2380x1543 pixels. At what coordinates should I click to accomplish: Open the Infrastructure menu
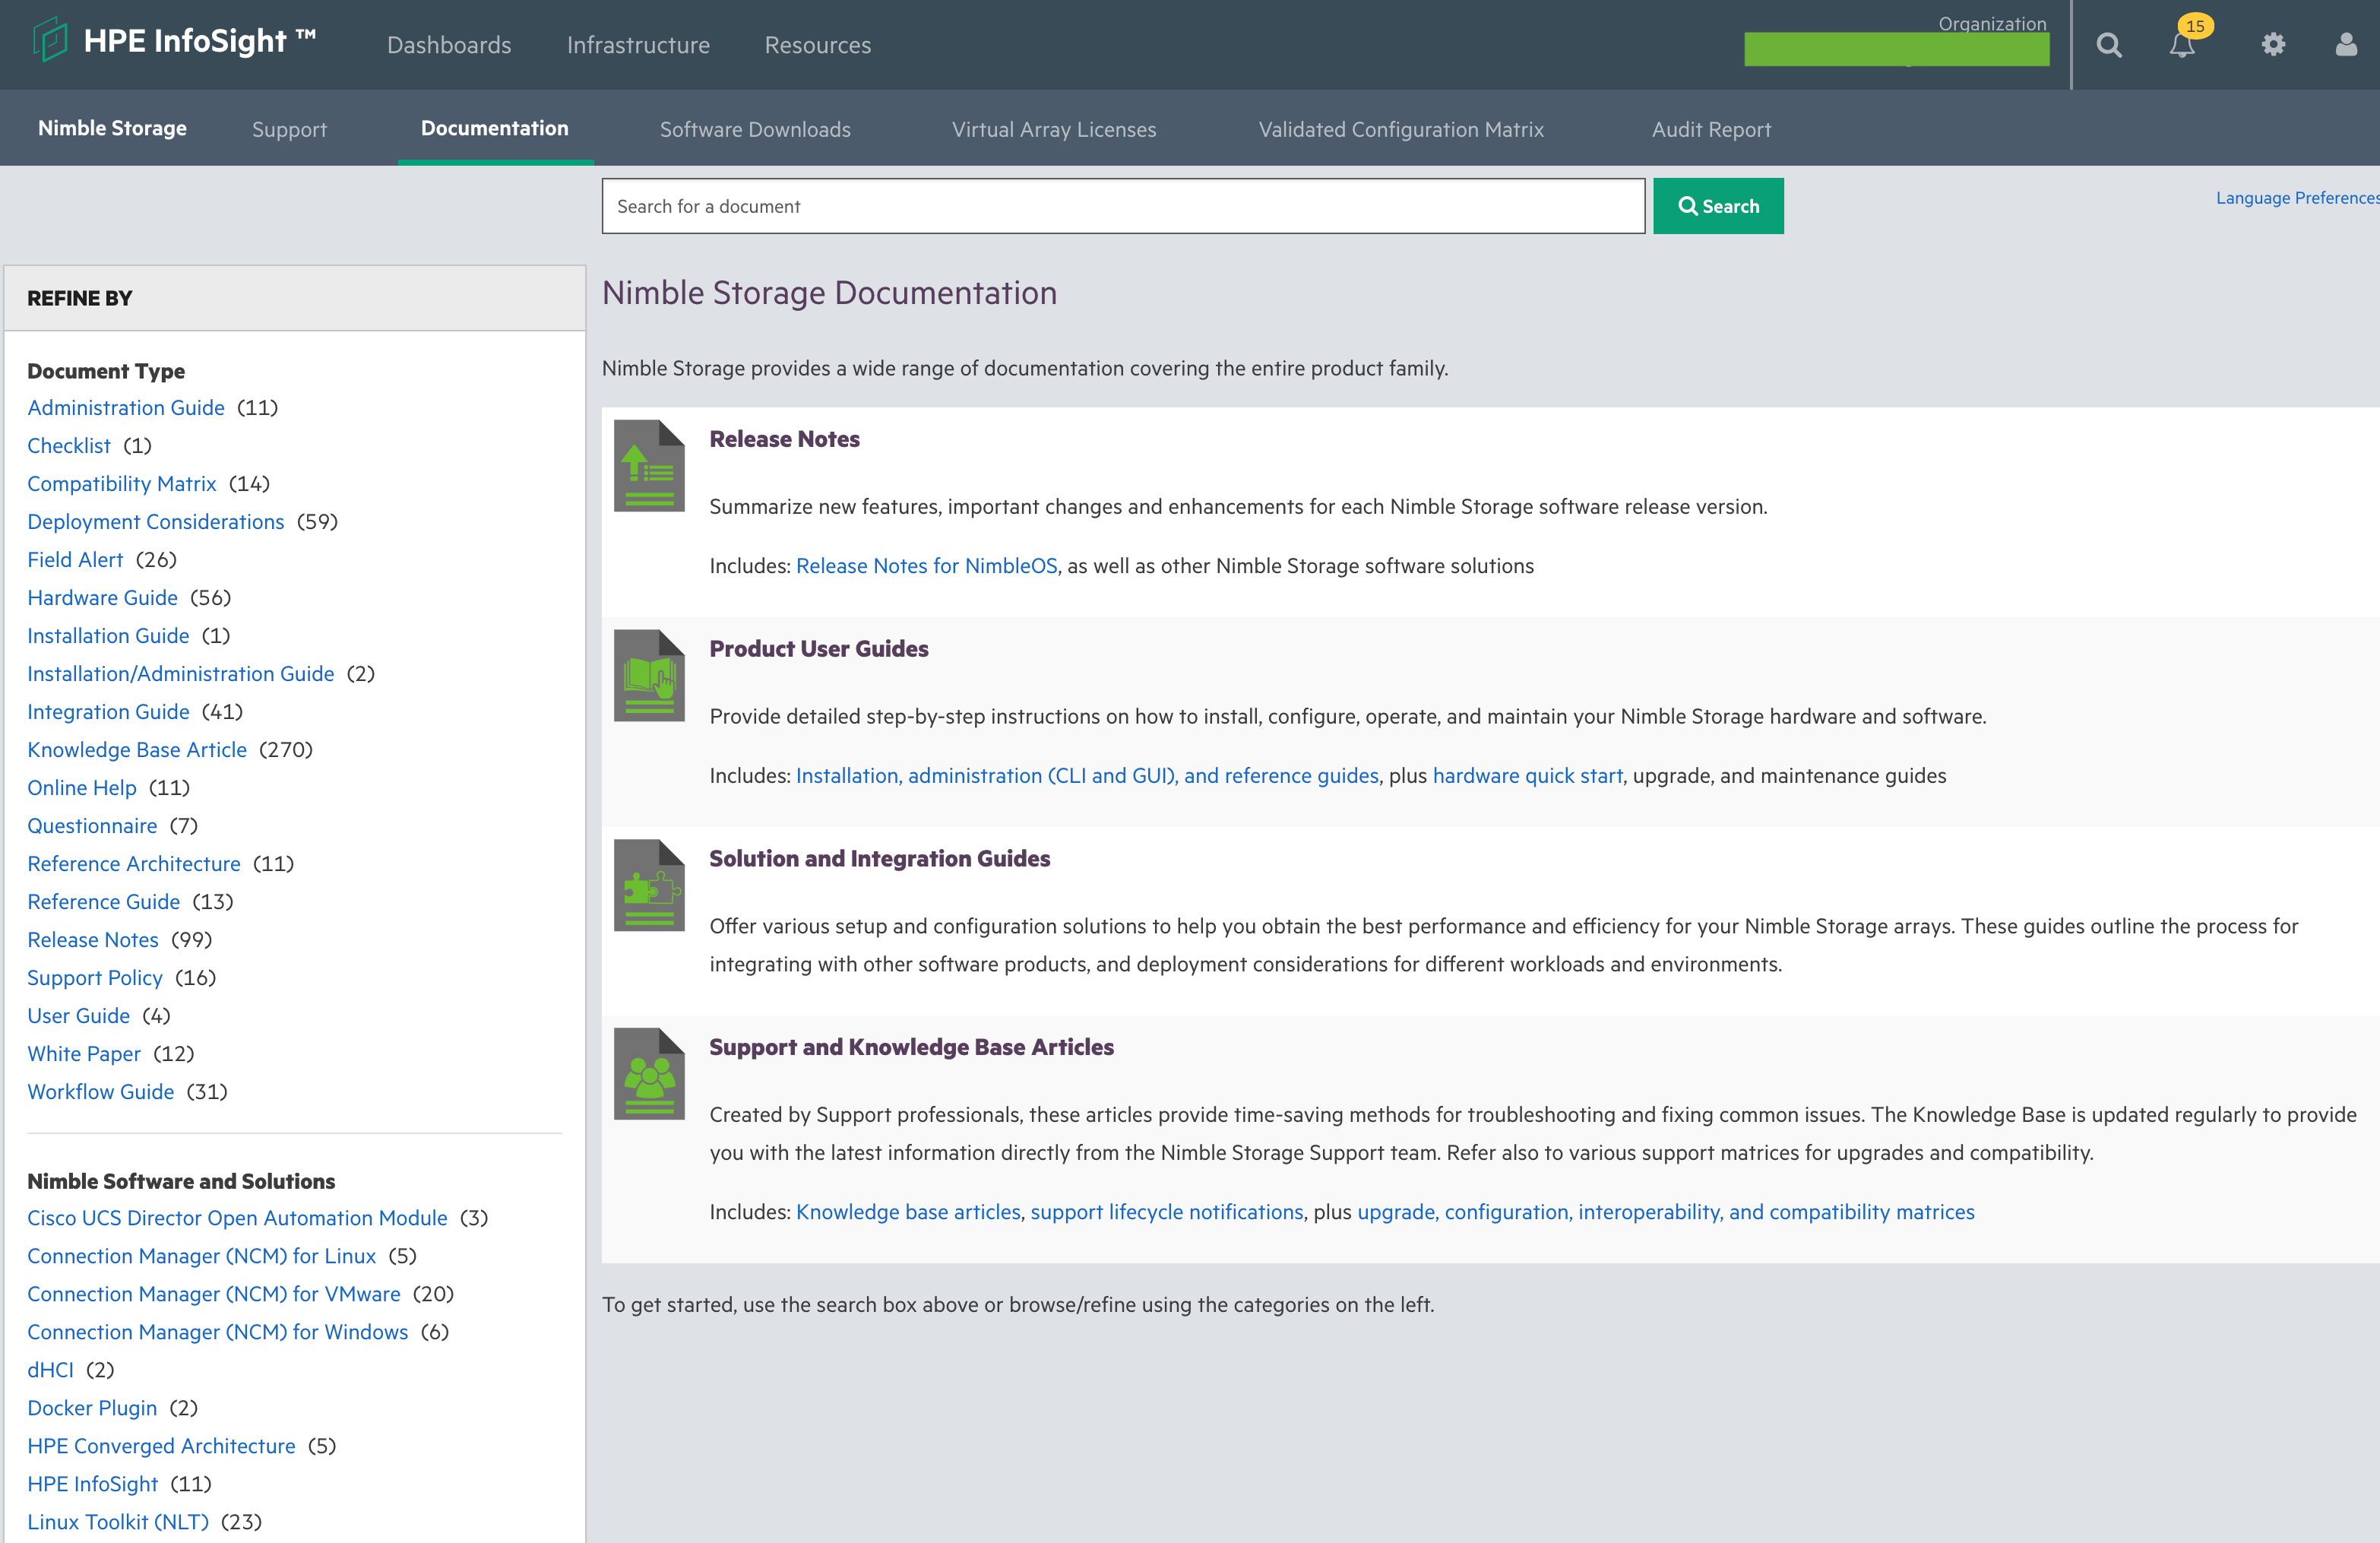(638, 45)
